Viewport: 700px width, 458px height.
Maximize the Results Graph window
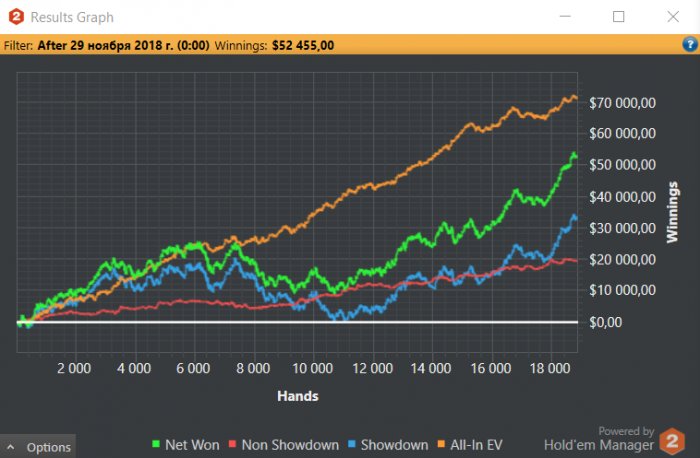click(618, 17)
